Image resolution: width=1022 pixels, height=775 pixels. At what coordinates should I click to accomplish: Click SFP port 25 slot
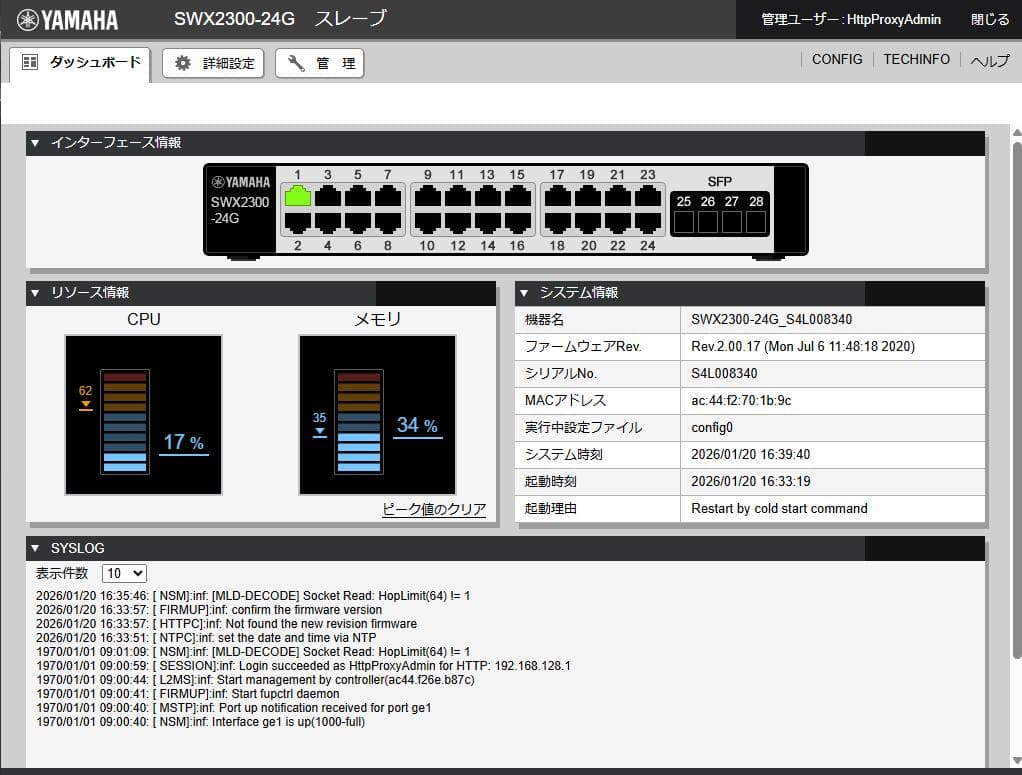683,222
